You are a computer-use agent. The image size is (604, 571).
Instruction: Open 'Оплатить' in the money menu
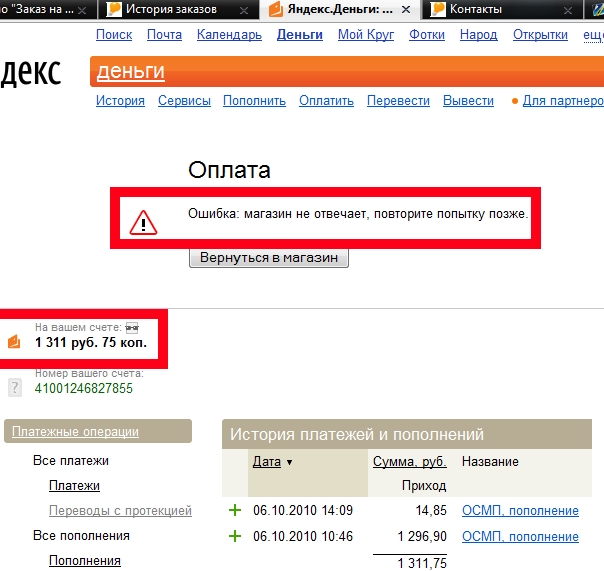(326, 101)
